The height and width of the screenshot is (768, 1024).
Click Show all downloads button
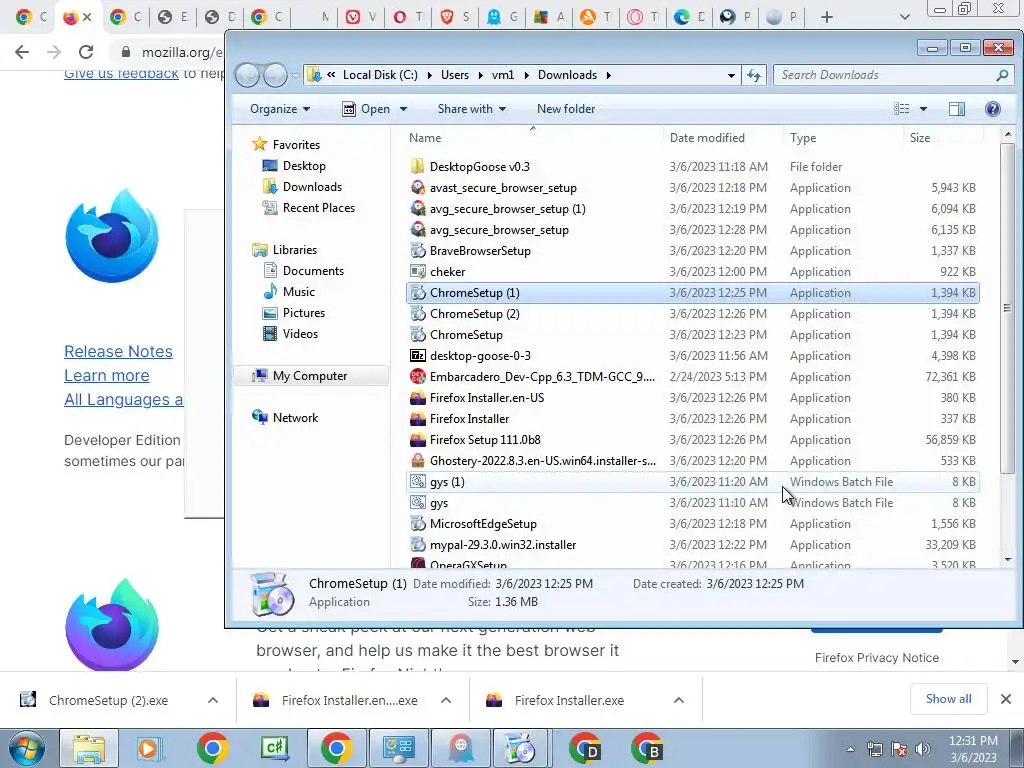(948, 699)
